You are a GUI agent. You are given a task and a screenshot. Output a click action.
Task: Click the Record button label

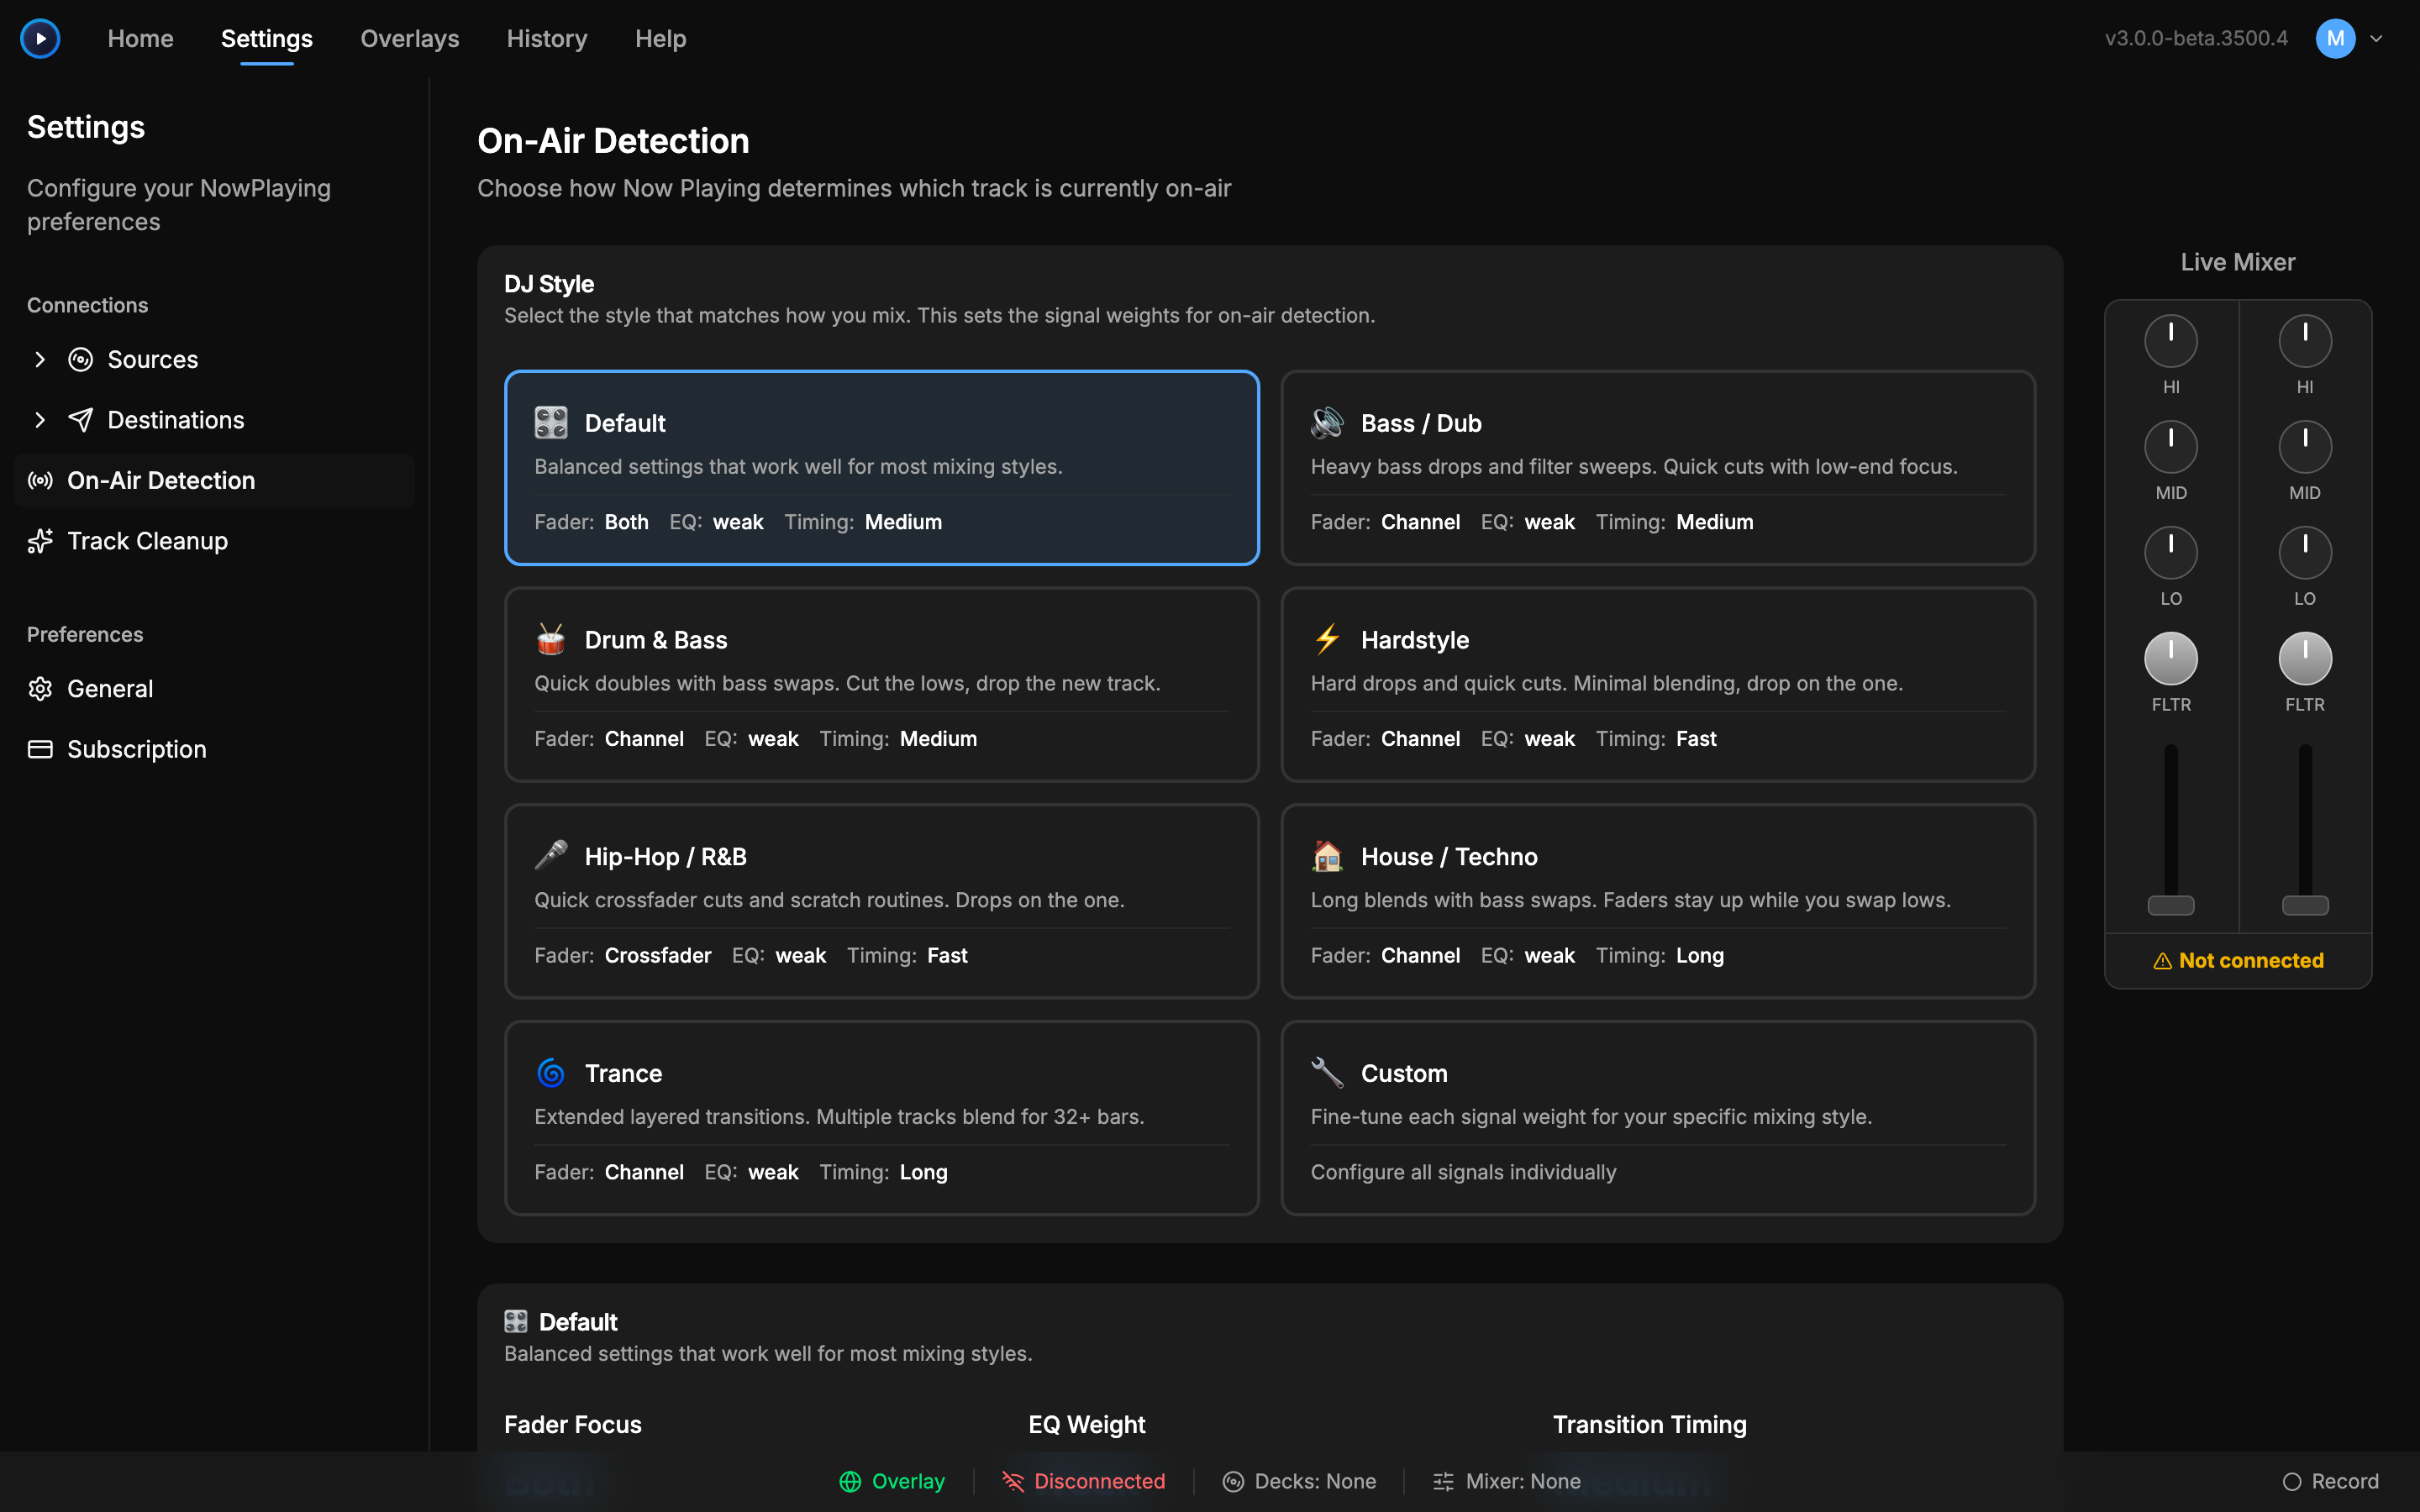[x=2345, y=1482]
